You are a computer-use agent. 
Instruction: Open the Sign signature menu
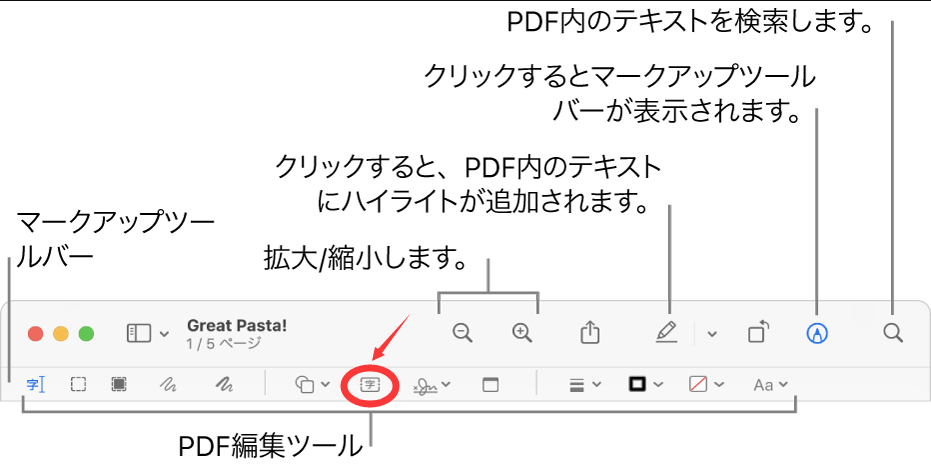[432, 385]
